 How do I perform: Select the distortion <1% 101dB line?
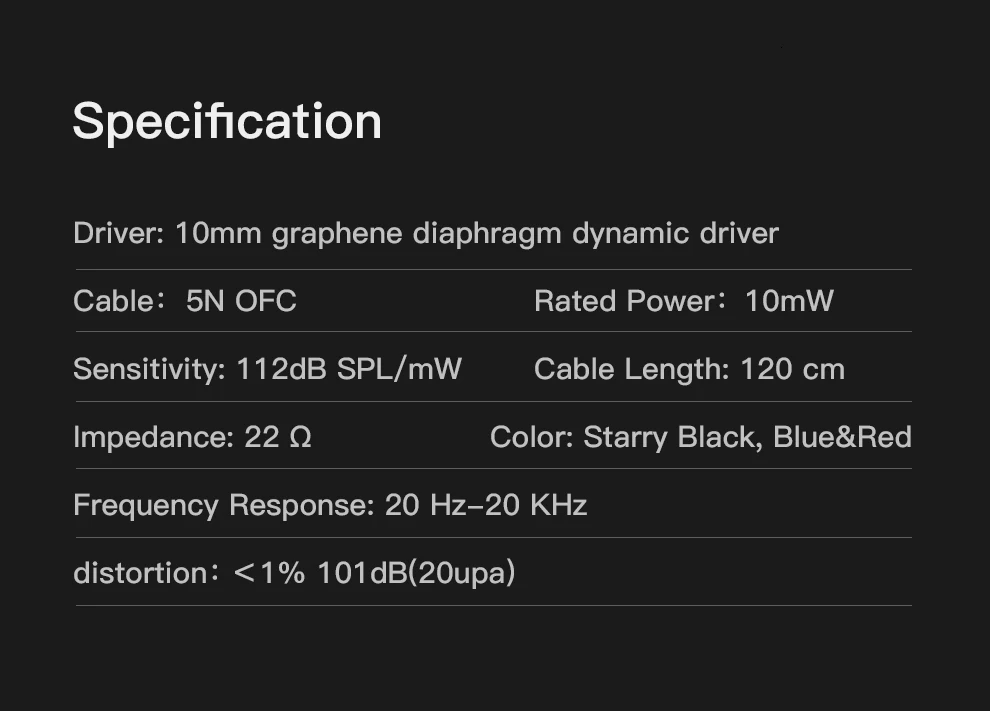(x=294, y=573)
